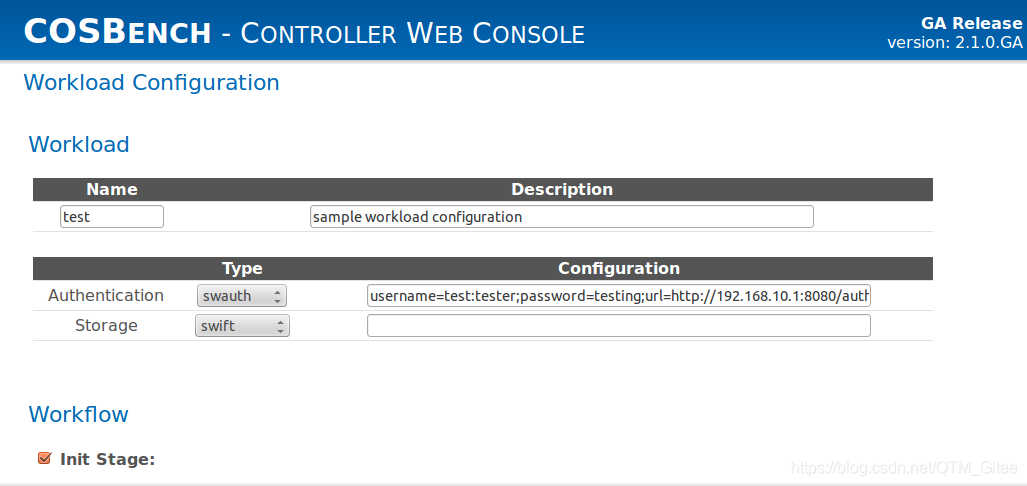Click the Init Stage label text
The image size is (1027, 486).
107,459
